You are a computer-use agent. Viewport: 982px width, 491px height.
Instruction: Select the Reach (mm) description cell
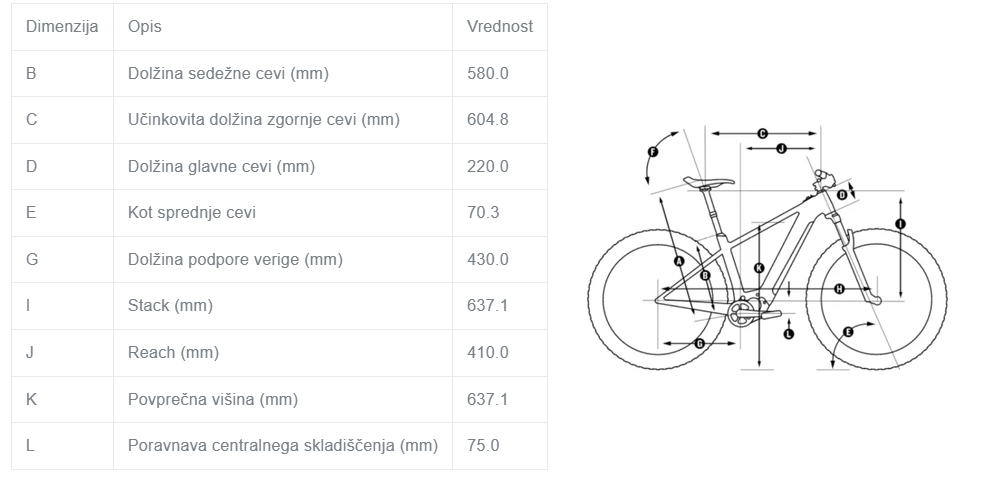coord(282,353)
